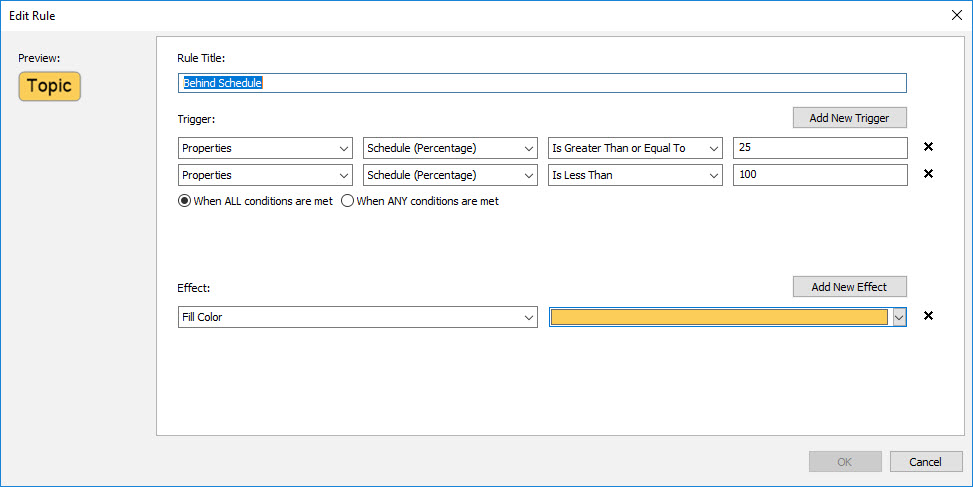Viewport: 973px width, 487px height.
Task: Open the orange fill color swatch picker
Action: (x=727, y=317)
